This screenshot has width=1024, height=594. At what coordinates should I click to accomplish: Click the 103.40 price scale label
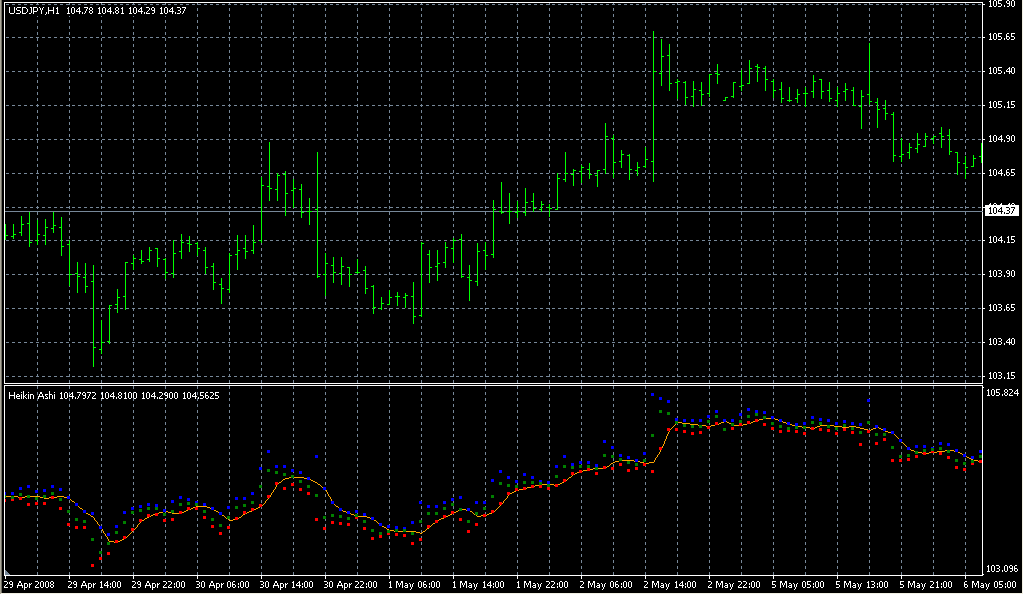coord(1001,342)
